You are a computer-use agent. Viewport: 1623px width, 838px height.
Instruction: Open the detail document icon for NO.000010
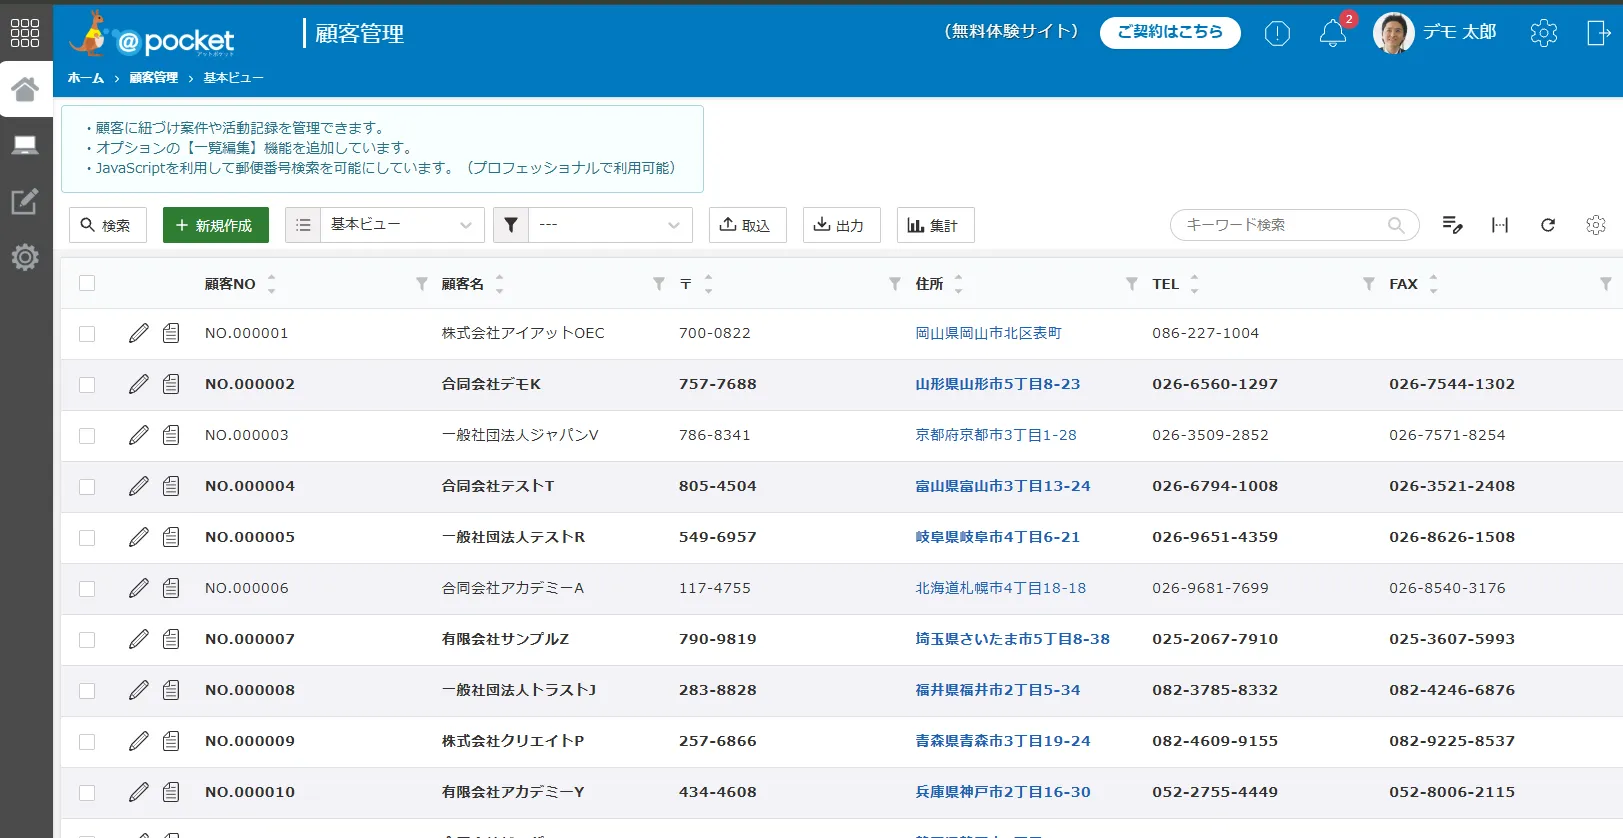click(x=171, y=792)
